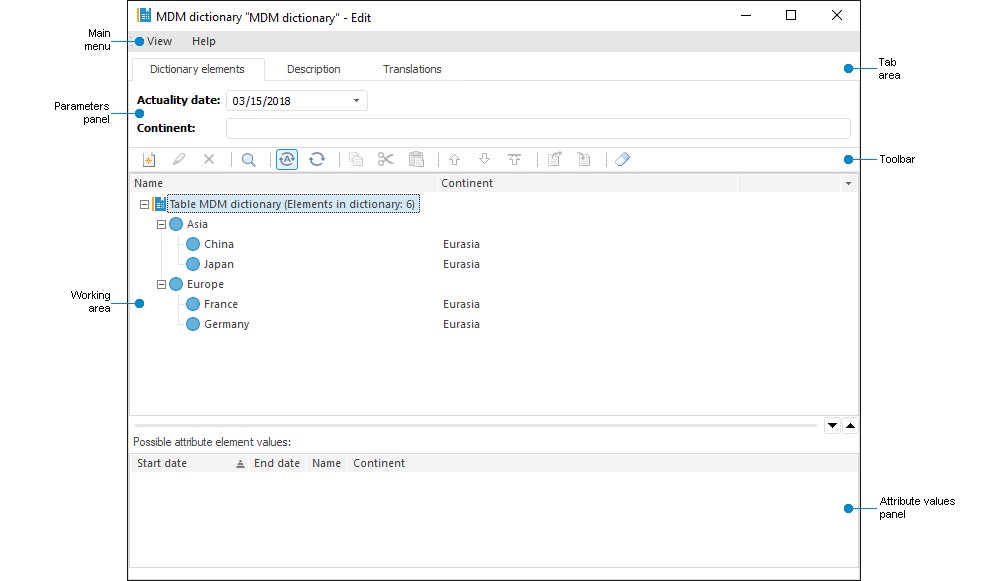Viewport: 988px width, 581px height.
Task: Click the Start date sort triangle
Action: coord(240,464)
